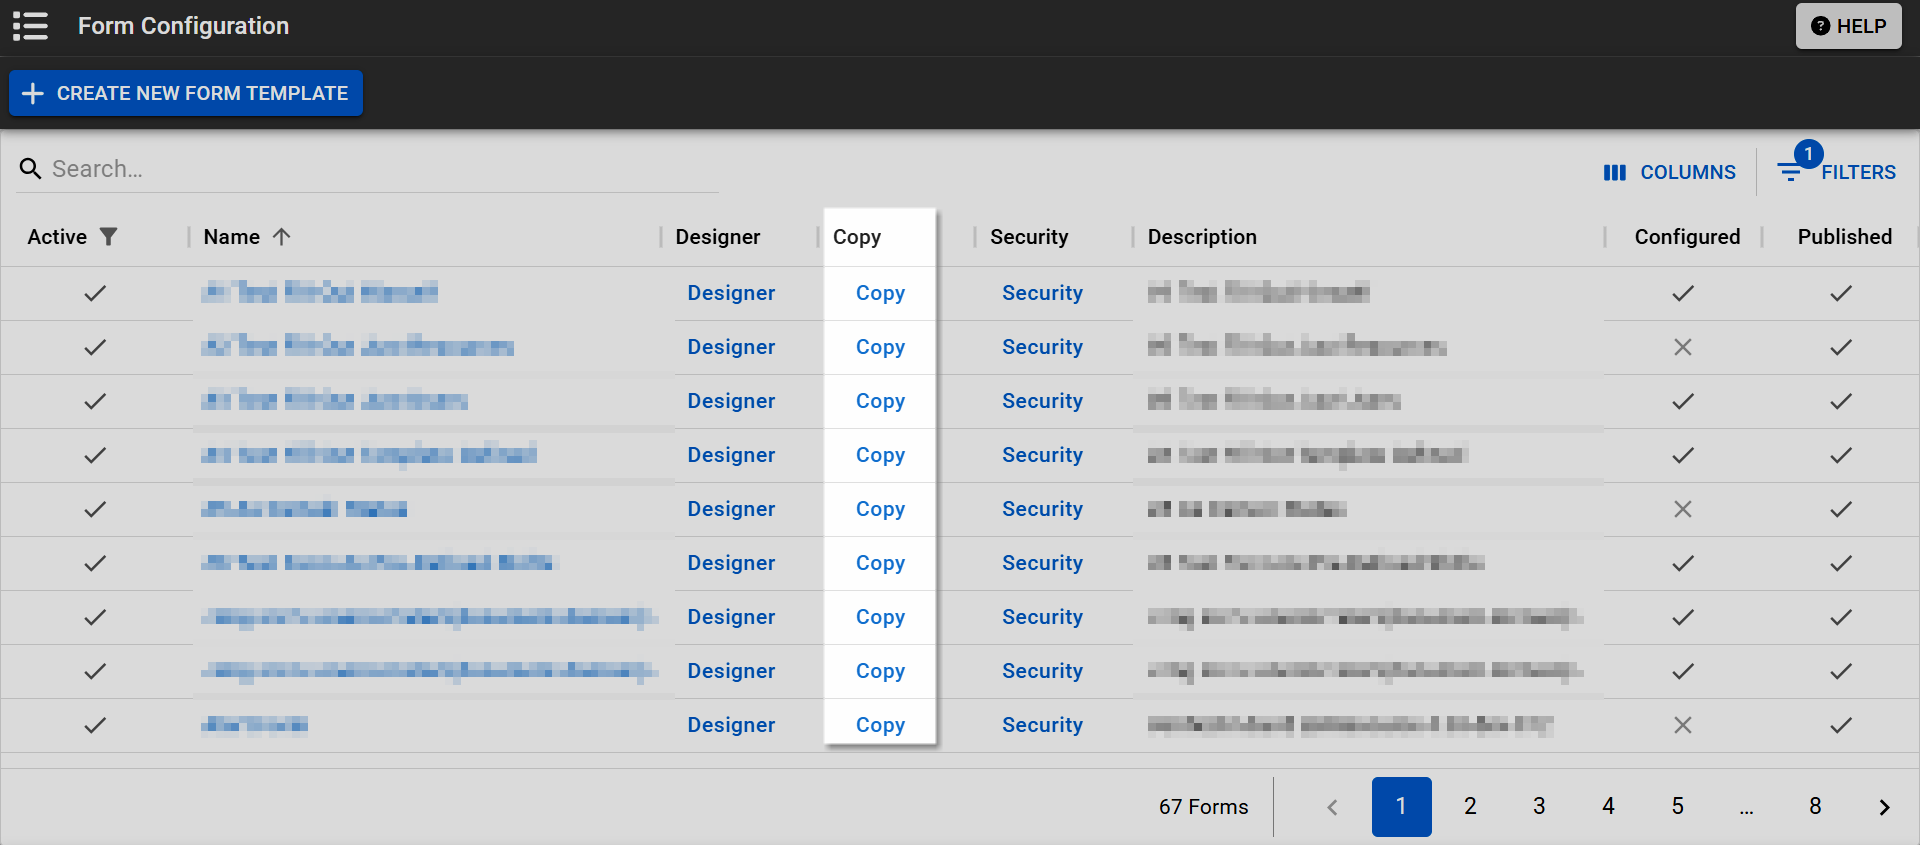This screenshot has height=845, width=1920.
Task: Open Designer link in the first row
Action: point(731,293)
